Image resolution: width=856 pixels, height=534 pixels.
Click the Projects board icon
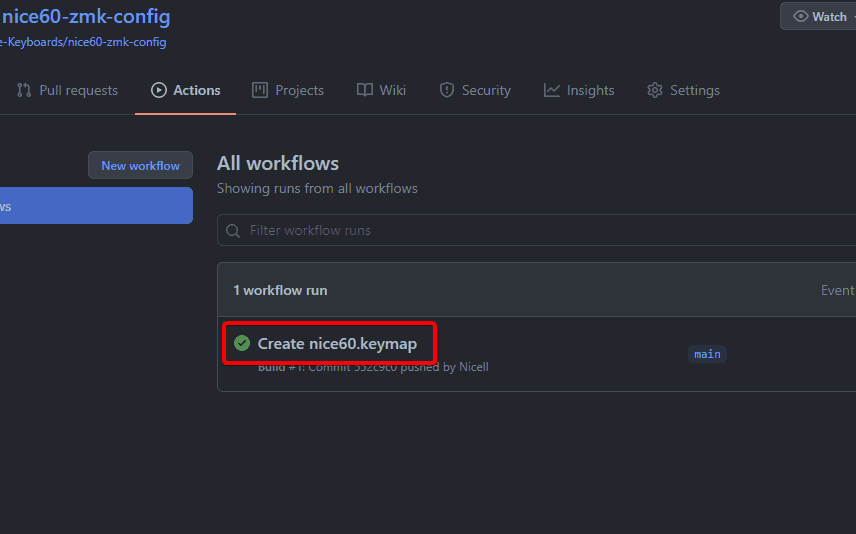pyautogui.click(x=260, y=90)
